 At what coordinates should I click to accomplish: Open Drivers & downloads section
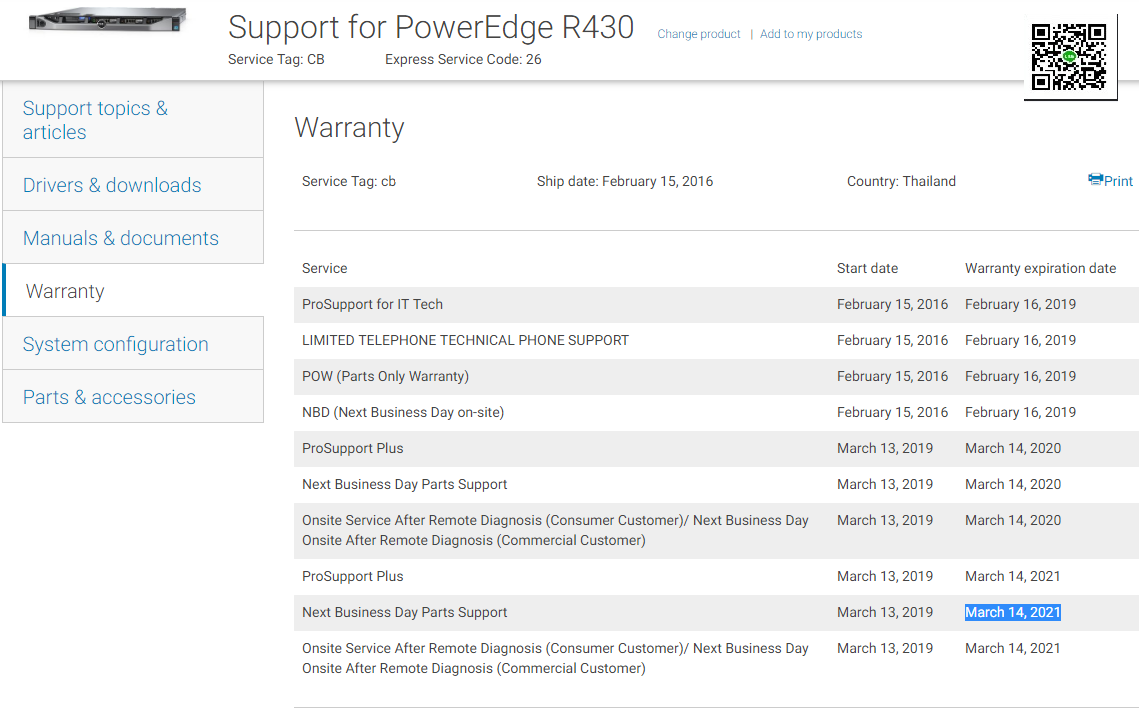pos(133,185)
